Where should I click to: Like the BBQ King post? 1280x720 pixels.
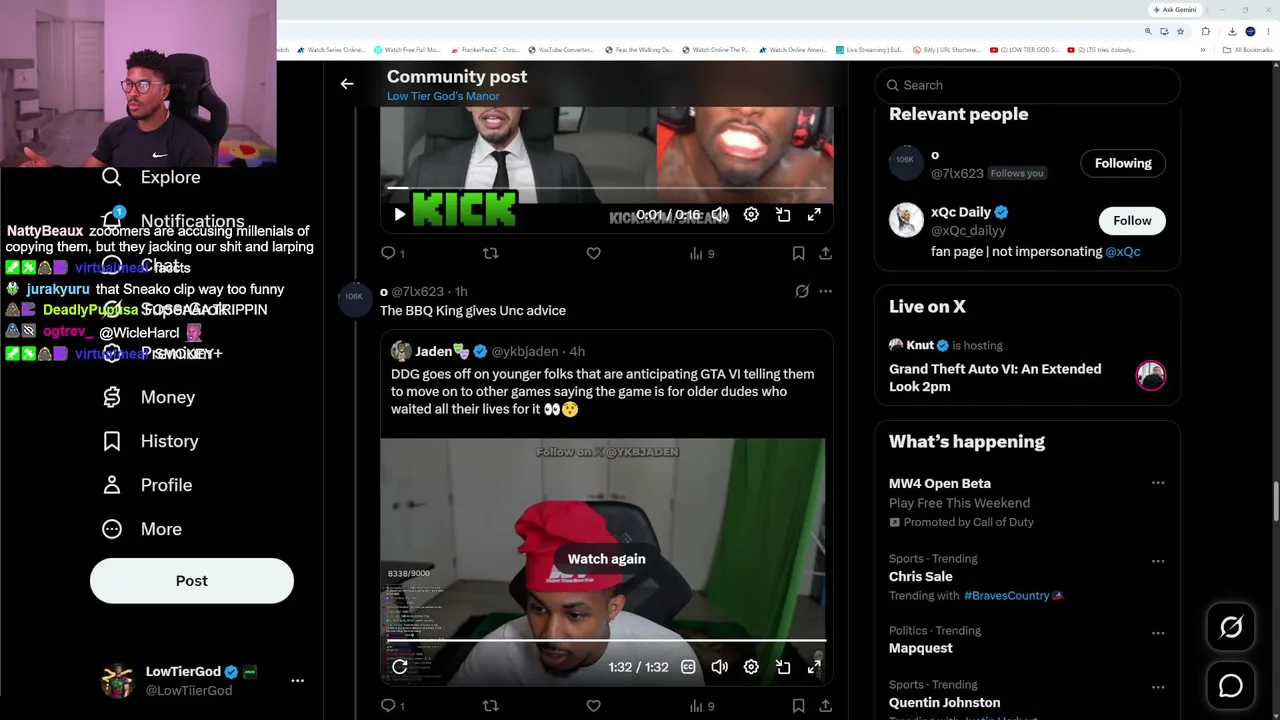tap(593, 706)
